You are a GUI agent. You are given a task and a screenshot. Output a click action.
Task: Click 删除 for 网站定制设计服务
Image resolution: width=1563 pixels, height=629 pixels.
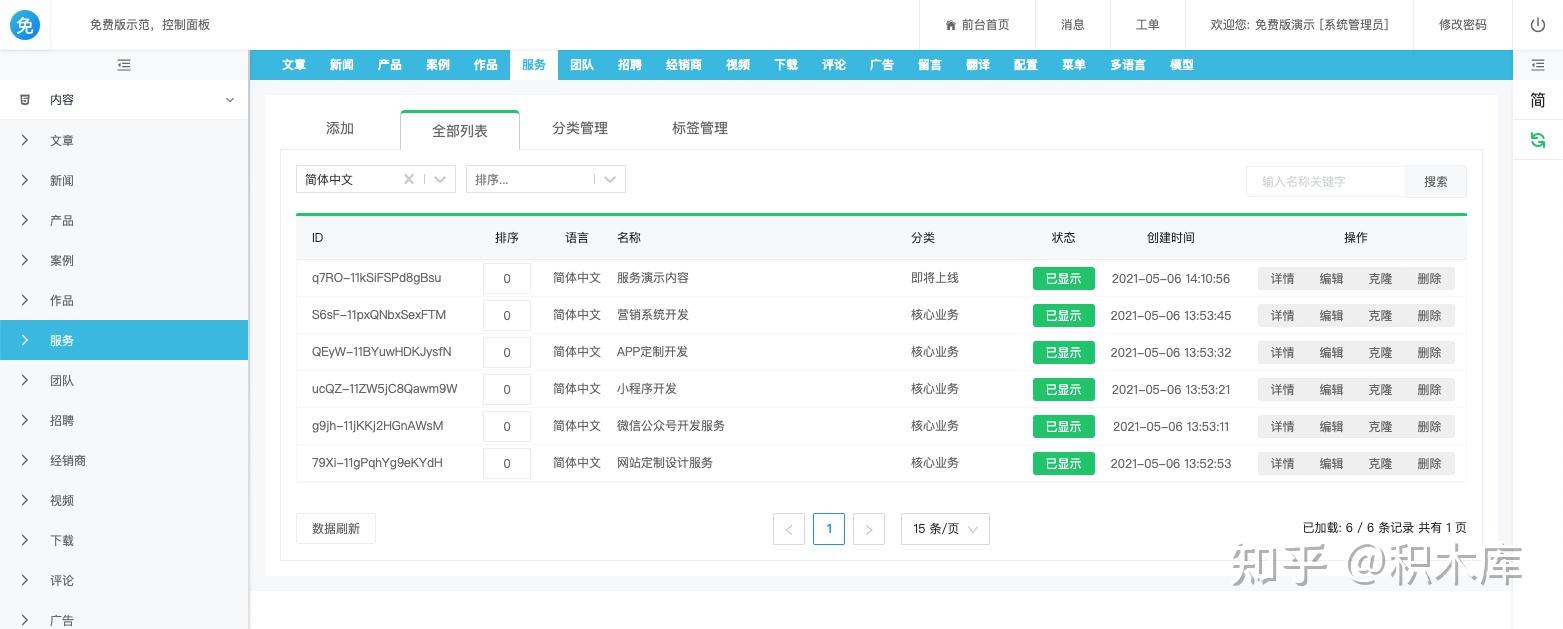tap(1429, 464)
